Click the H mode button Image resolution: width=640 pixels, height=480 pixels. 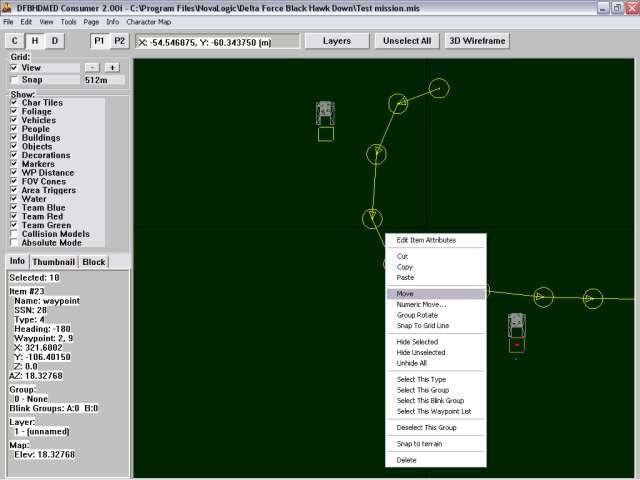35,41
